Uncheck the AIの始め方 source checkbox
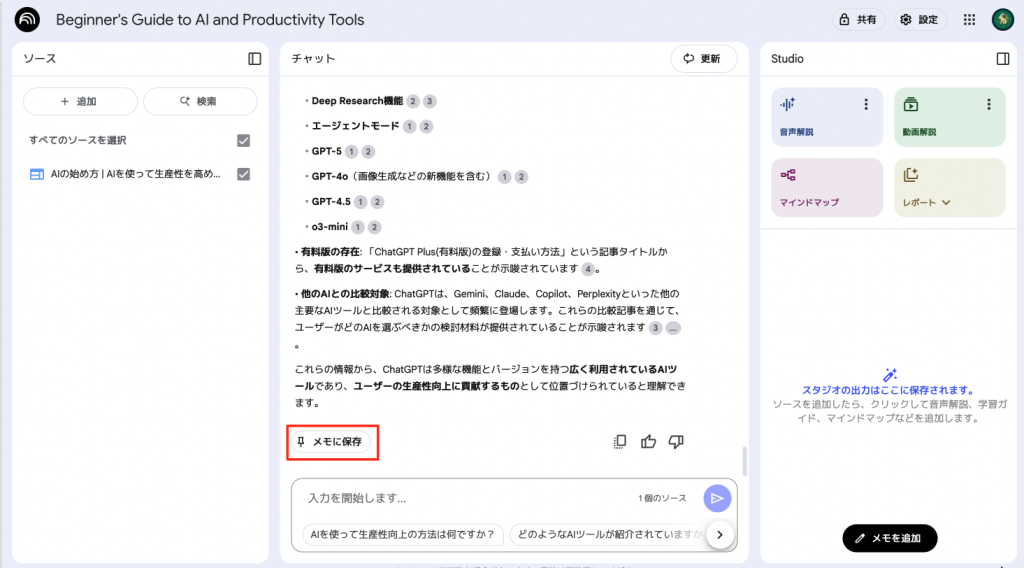The height and width of the screenshot is (568, 1024). tap(243, 174)
